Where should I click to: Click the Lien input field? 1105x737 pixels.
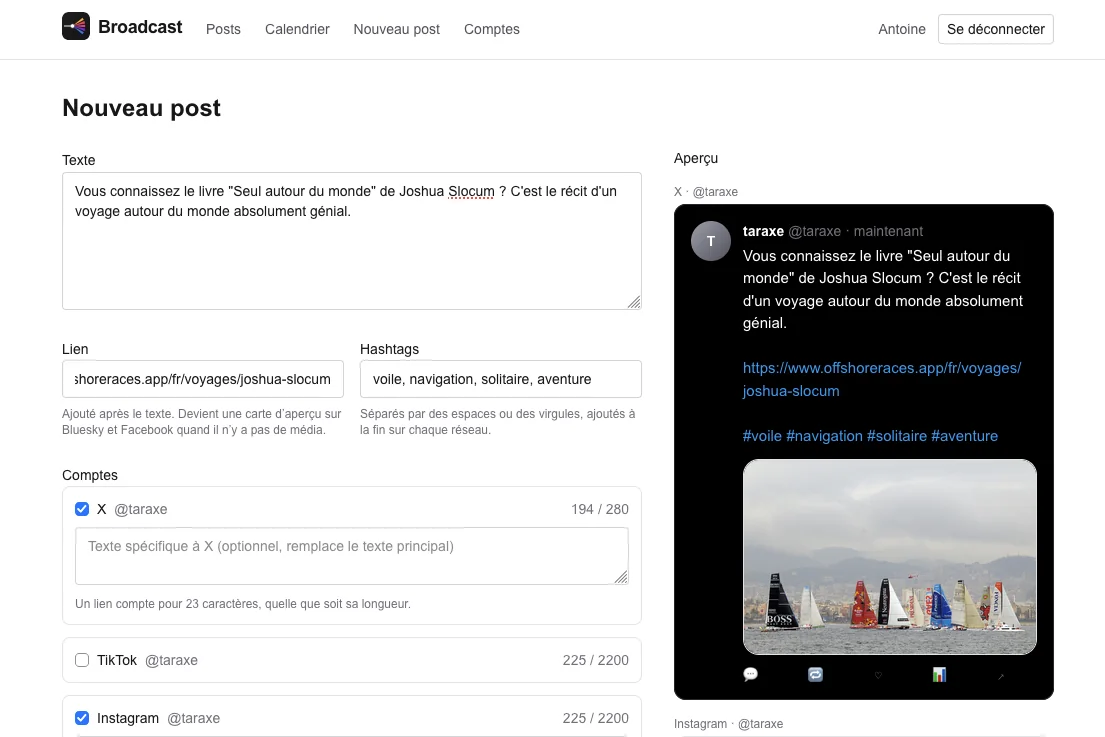click(x=203, y=379)
